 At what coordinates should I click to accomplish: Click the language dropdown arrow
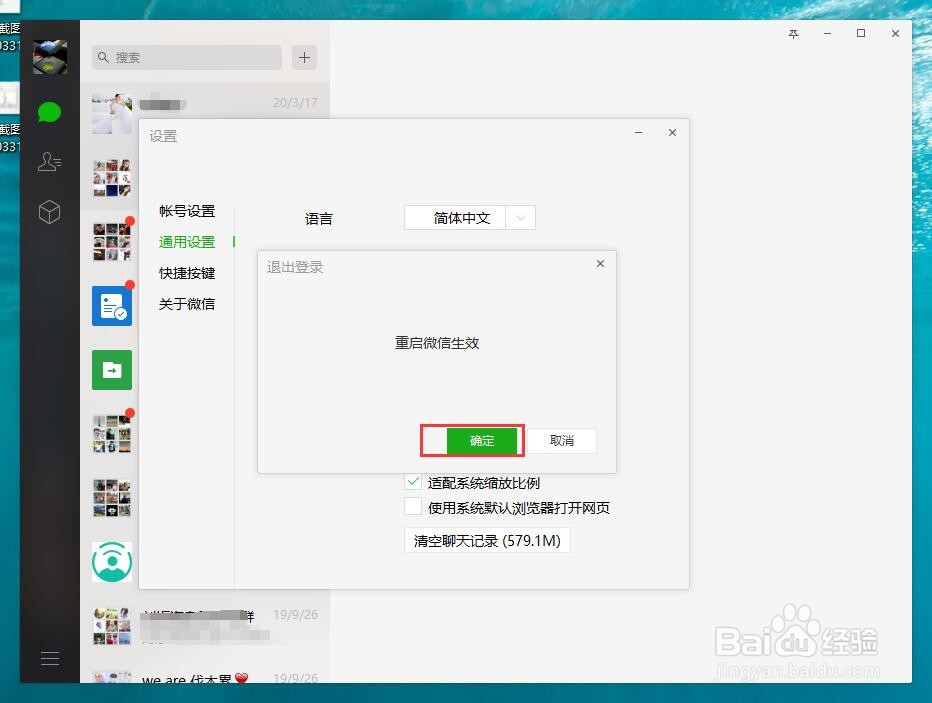tap(520, 217)
